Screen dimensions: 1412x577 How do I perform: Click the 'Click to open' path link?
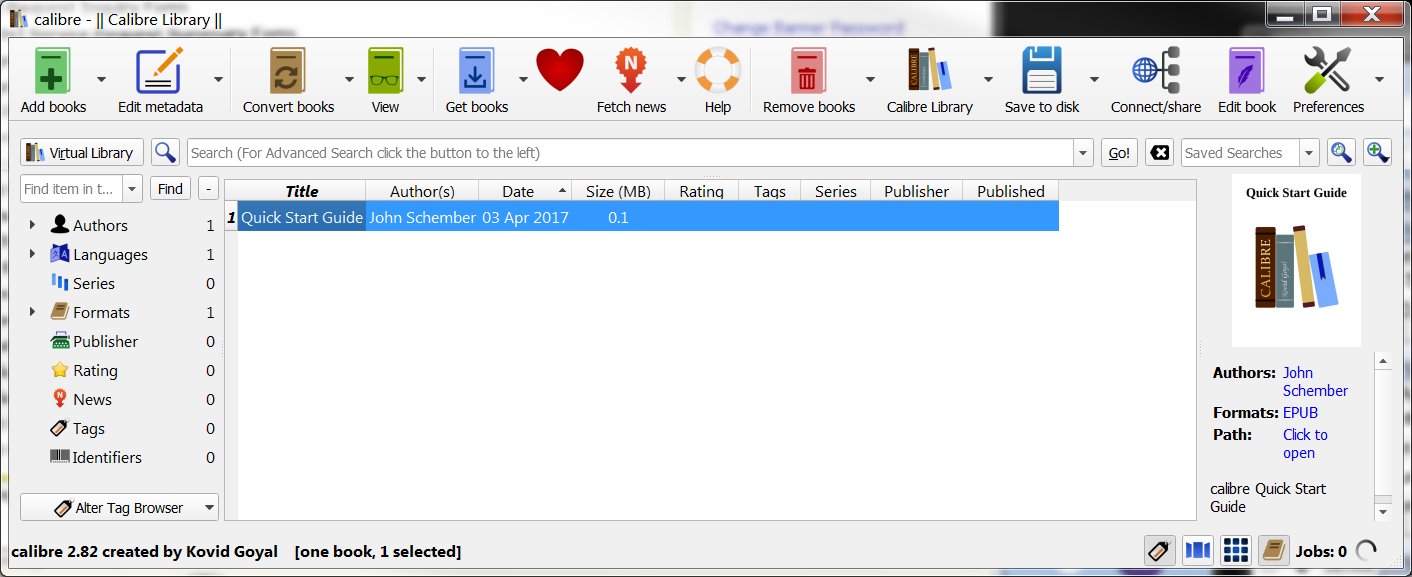[1305, 444]
